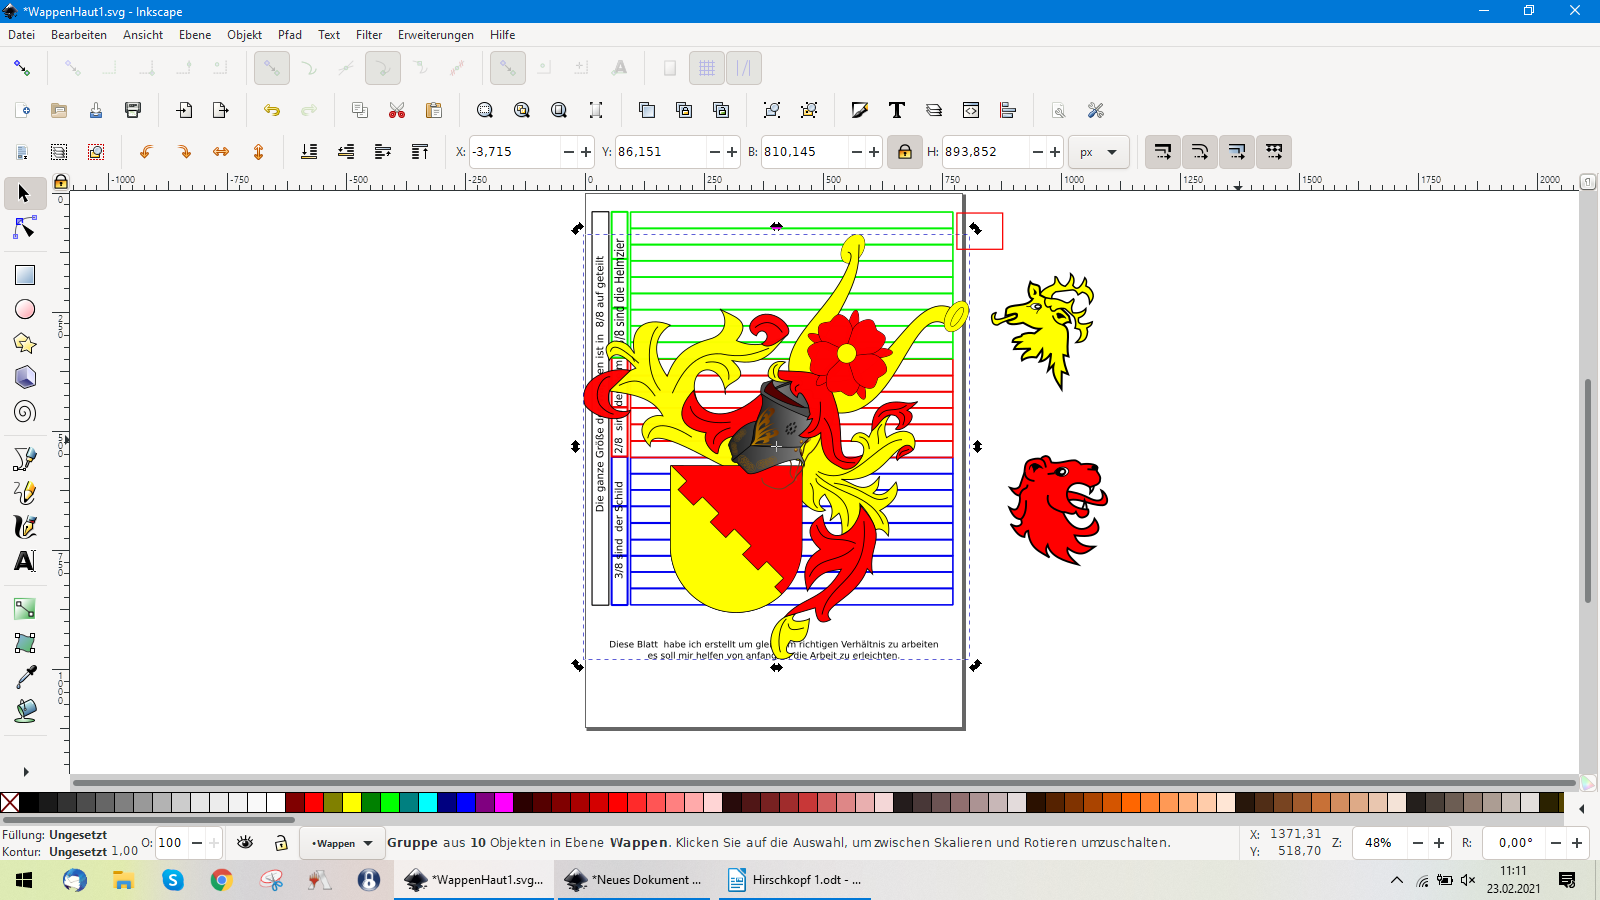Open the Erweiterungen menu
The width and height of the screenshot is (1600, 900).
point(435,35)
